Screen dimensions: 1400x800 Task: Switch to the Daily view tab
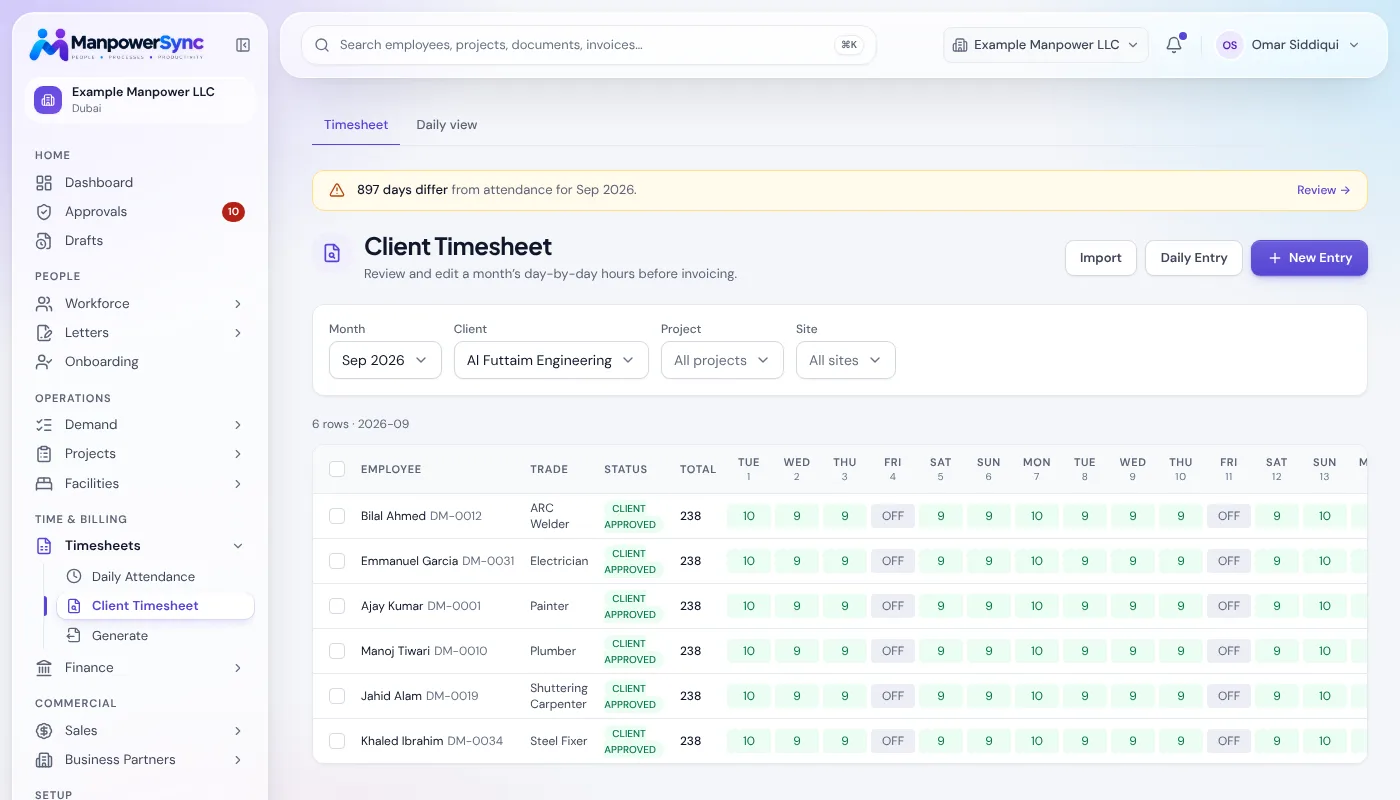point(447,125)
